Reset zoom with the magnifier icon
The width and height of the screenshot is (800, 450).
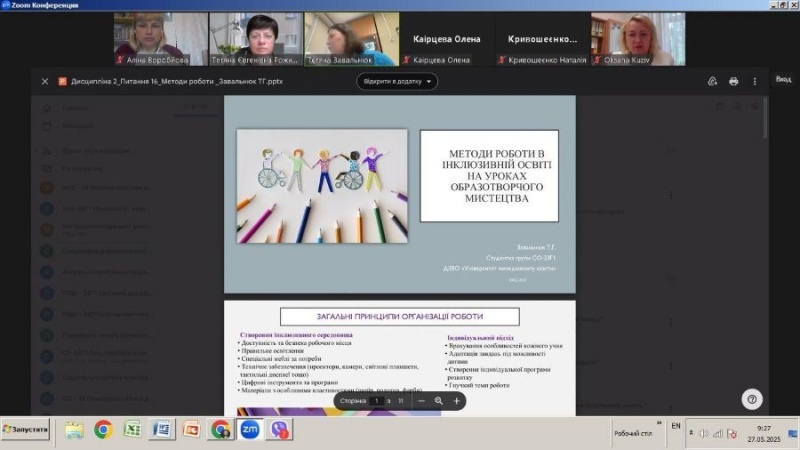click(439, 400)
